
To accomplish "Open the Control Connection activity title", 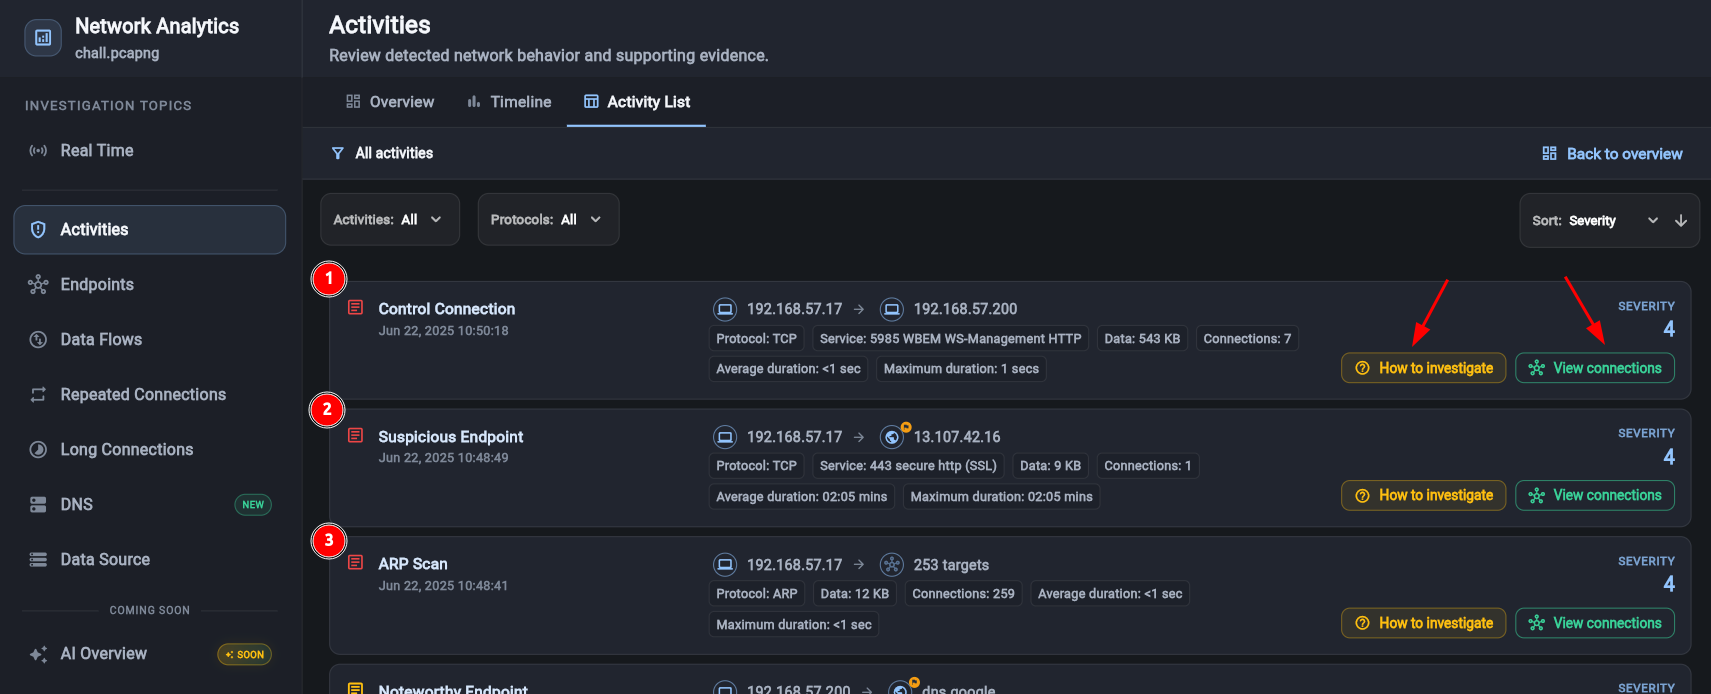I will [x=447, y=309].
